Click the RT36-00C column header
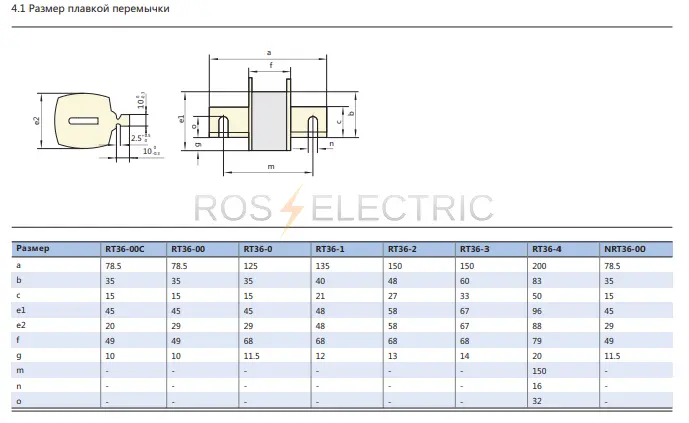This screenshot has width=689, height=423. (x=124, y=249)
